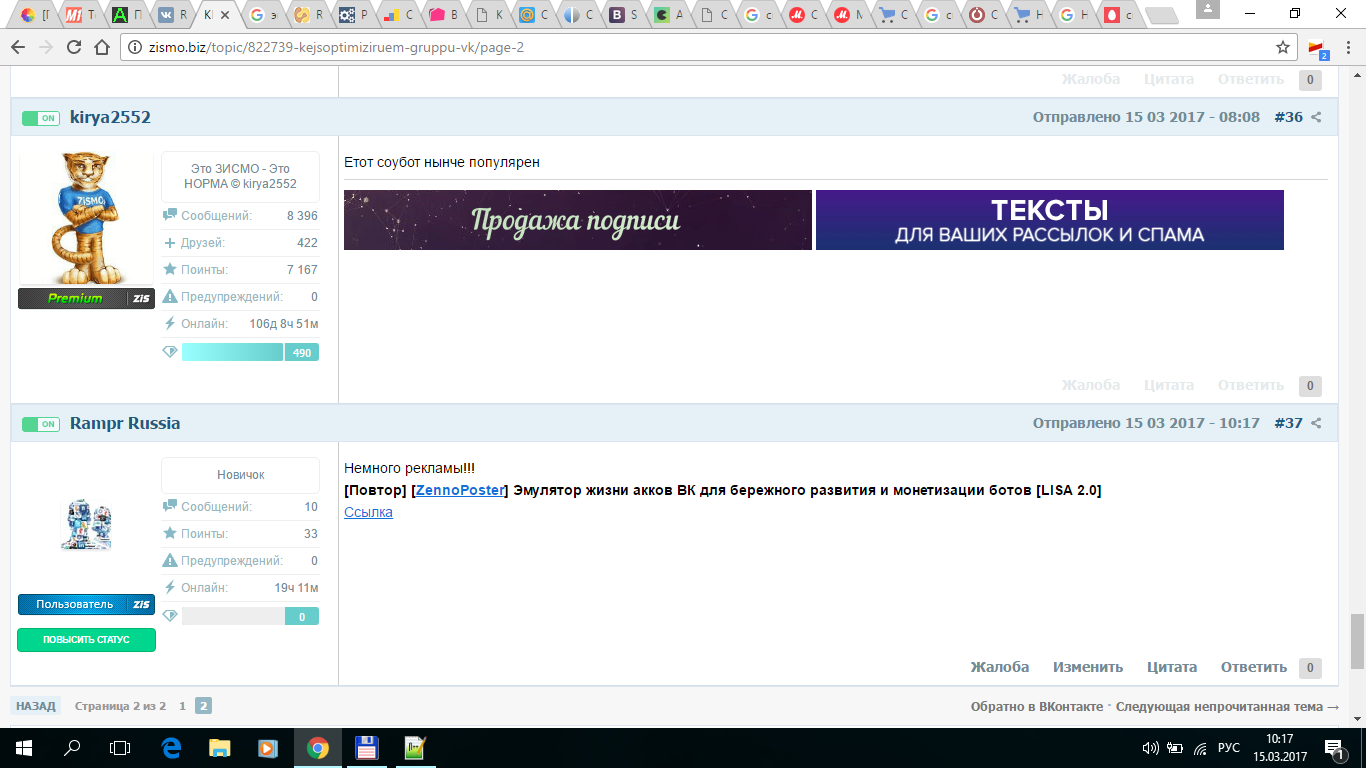Open the 'Страница 2 из 2' page jump

pyautogui.click(x=120, y=706)
